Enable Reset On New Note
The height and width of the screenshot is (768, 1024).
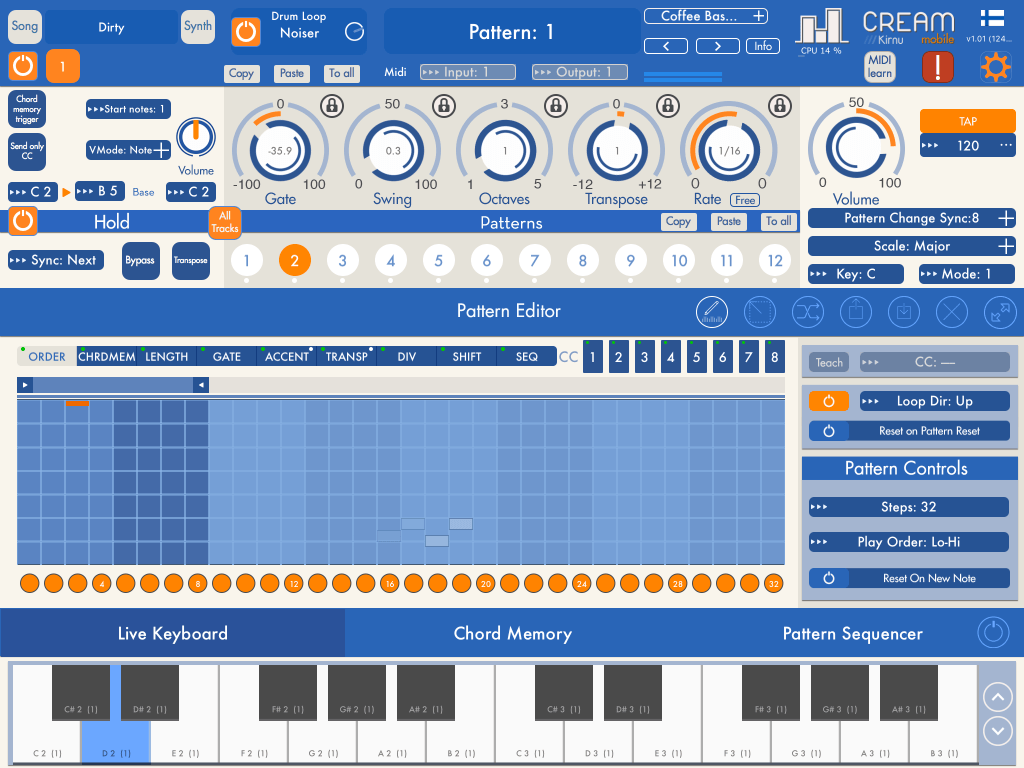tap(829, 578)
